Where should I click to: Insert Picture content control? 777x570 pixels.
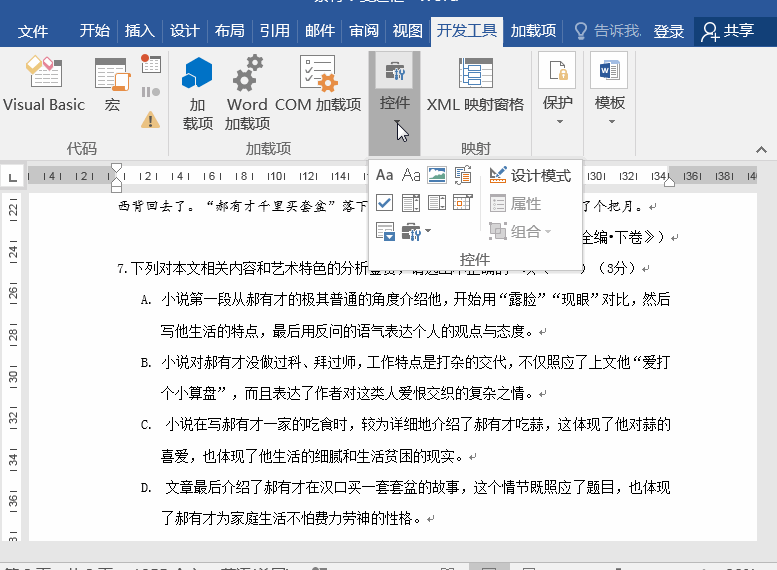coord(437,175)
